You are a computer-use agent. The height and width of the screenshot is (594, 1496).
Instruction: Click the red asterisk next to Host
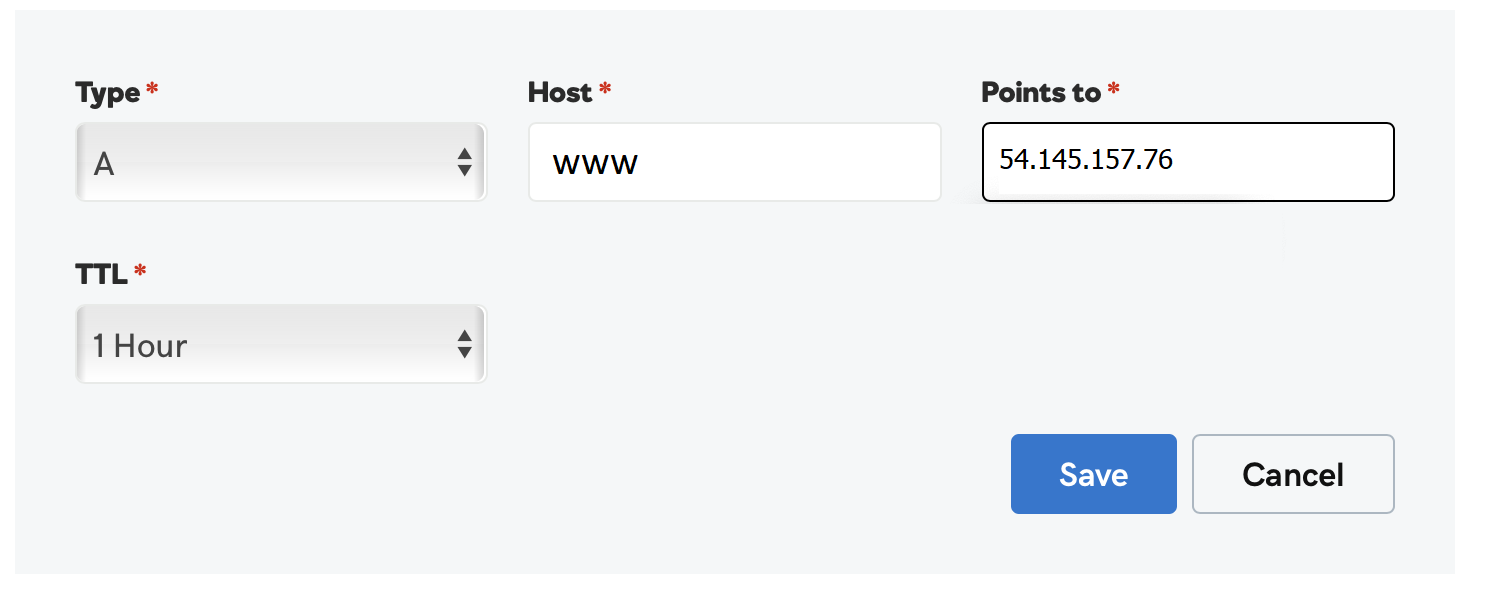coord(605,91)
